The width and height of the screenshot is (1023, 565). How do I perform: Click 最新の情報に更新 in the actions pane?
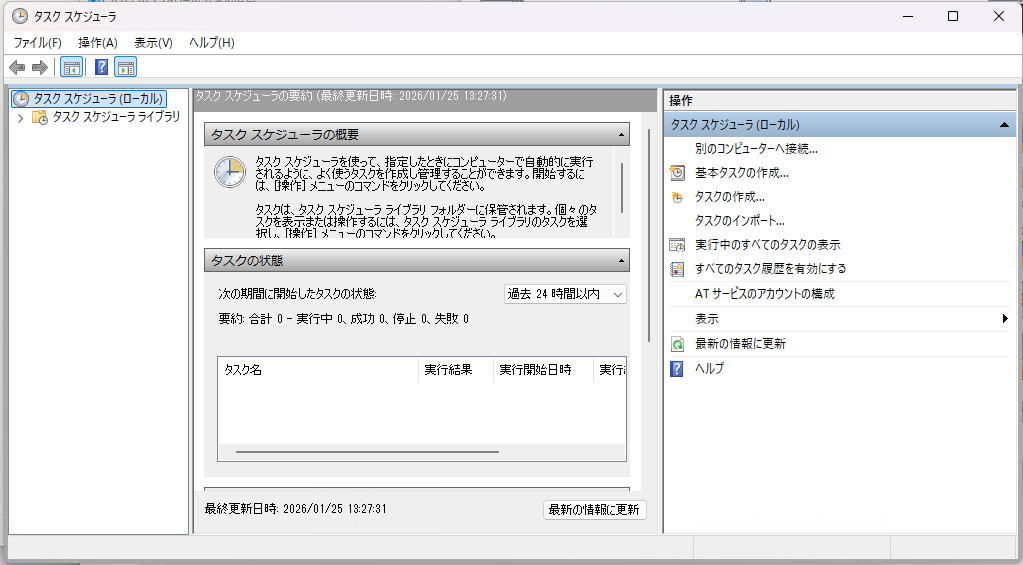(740, 344)
